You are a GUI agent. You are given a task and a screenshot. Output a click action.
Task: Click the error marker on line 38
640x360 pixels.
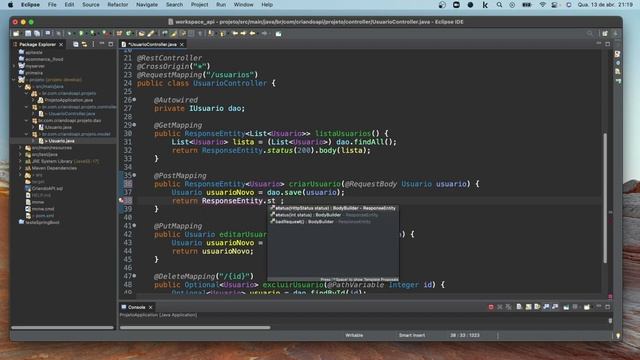coord(121,201)
